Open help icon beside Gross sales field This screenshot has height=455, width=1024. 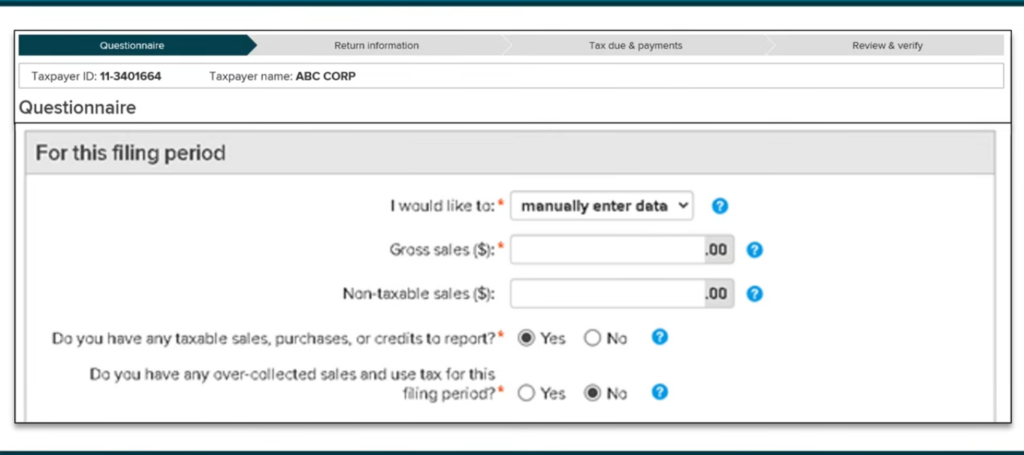coord(754,250)
